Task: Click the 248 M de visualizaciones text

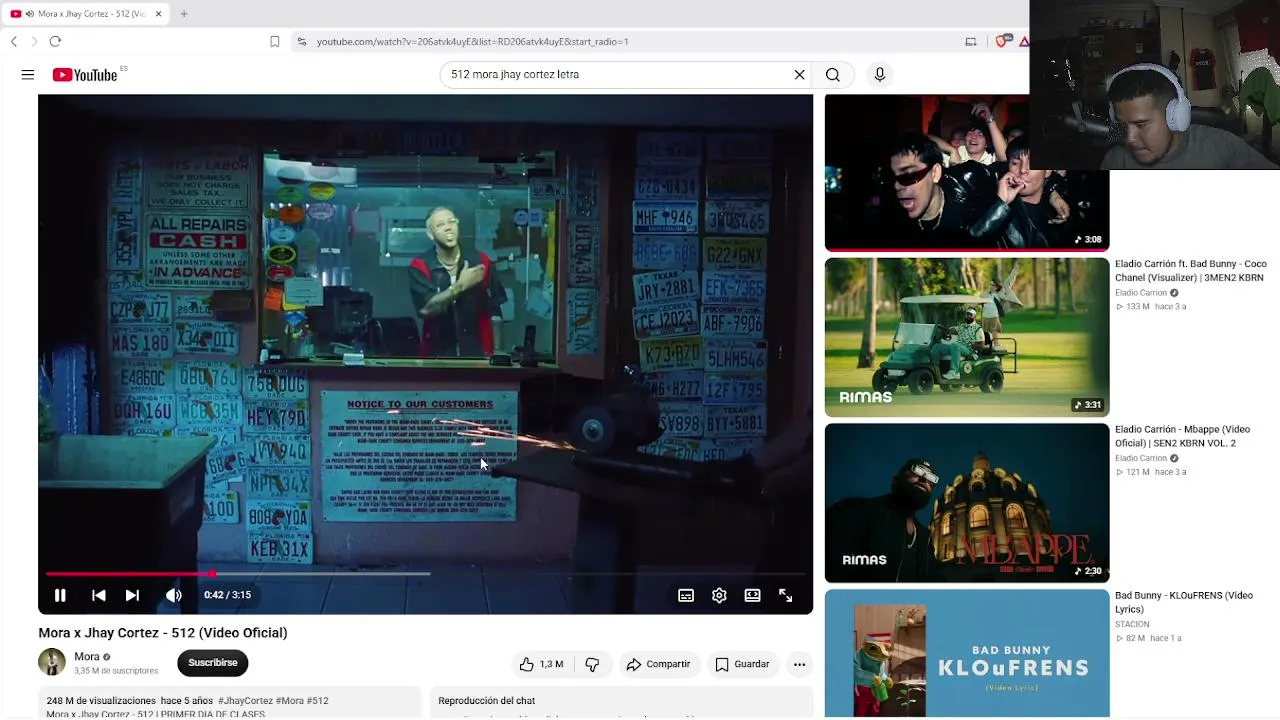Action: pos(101,701)
